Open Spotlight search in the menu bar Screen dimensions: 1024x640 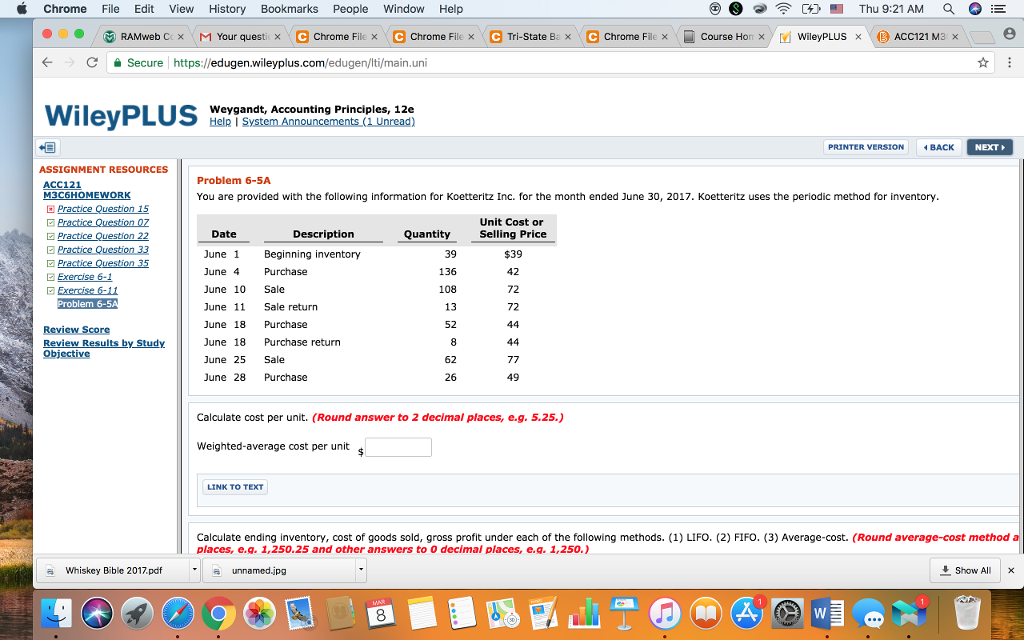coord(948,8)
